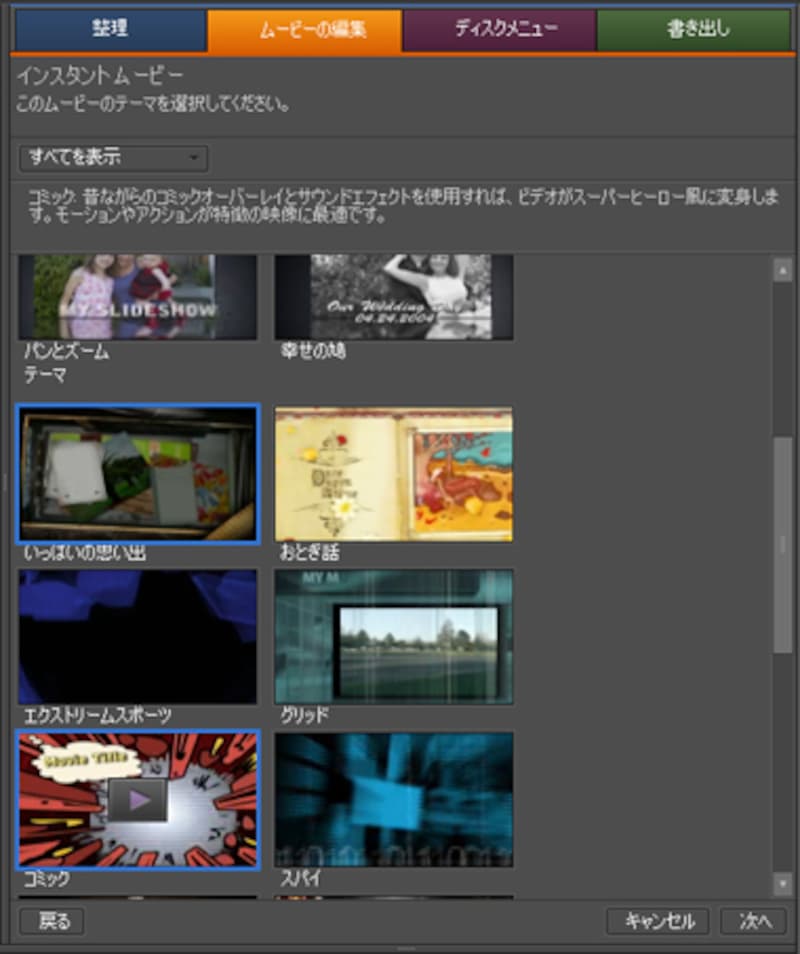Image resolution: width=800 pixels, height=954 pixels.
Task: Choose the パンとズーム theme thumbnail
Action: [137, 297]
